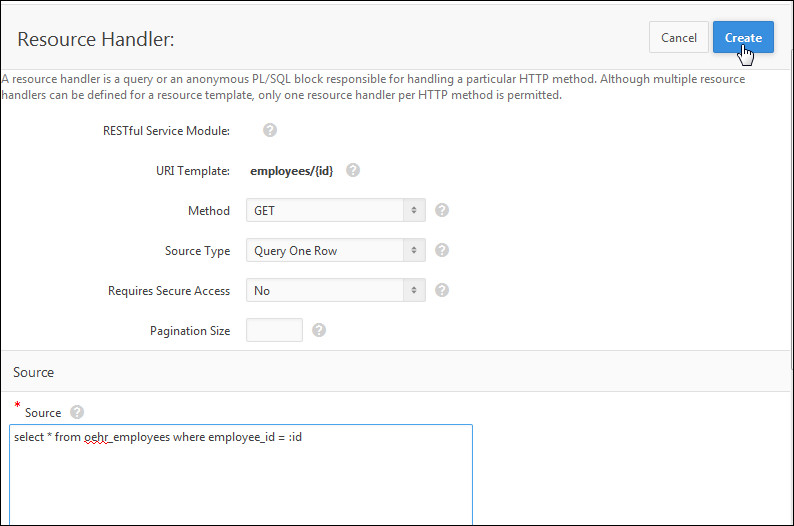Click the Cancel button
The image size is (794, 526).
[x=679, y=38]
